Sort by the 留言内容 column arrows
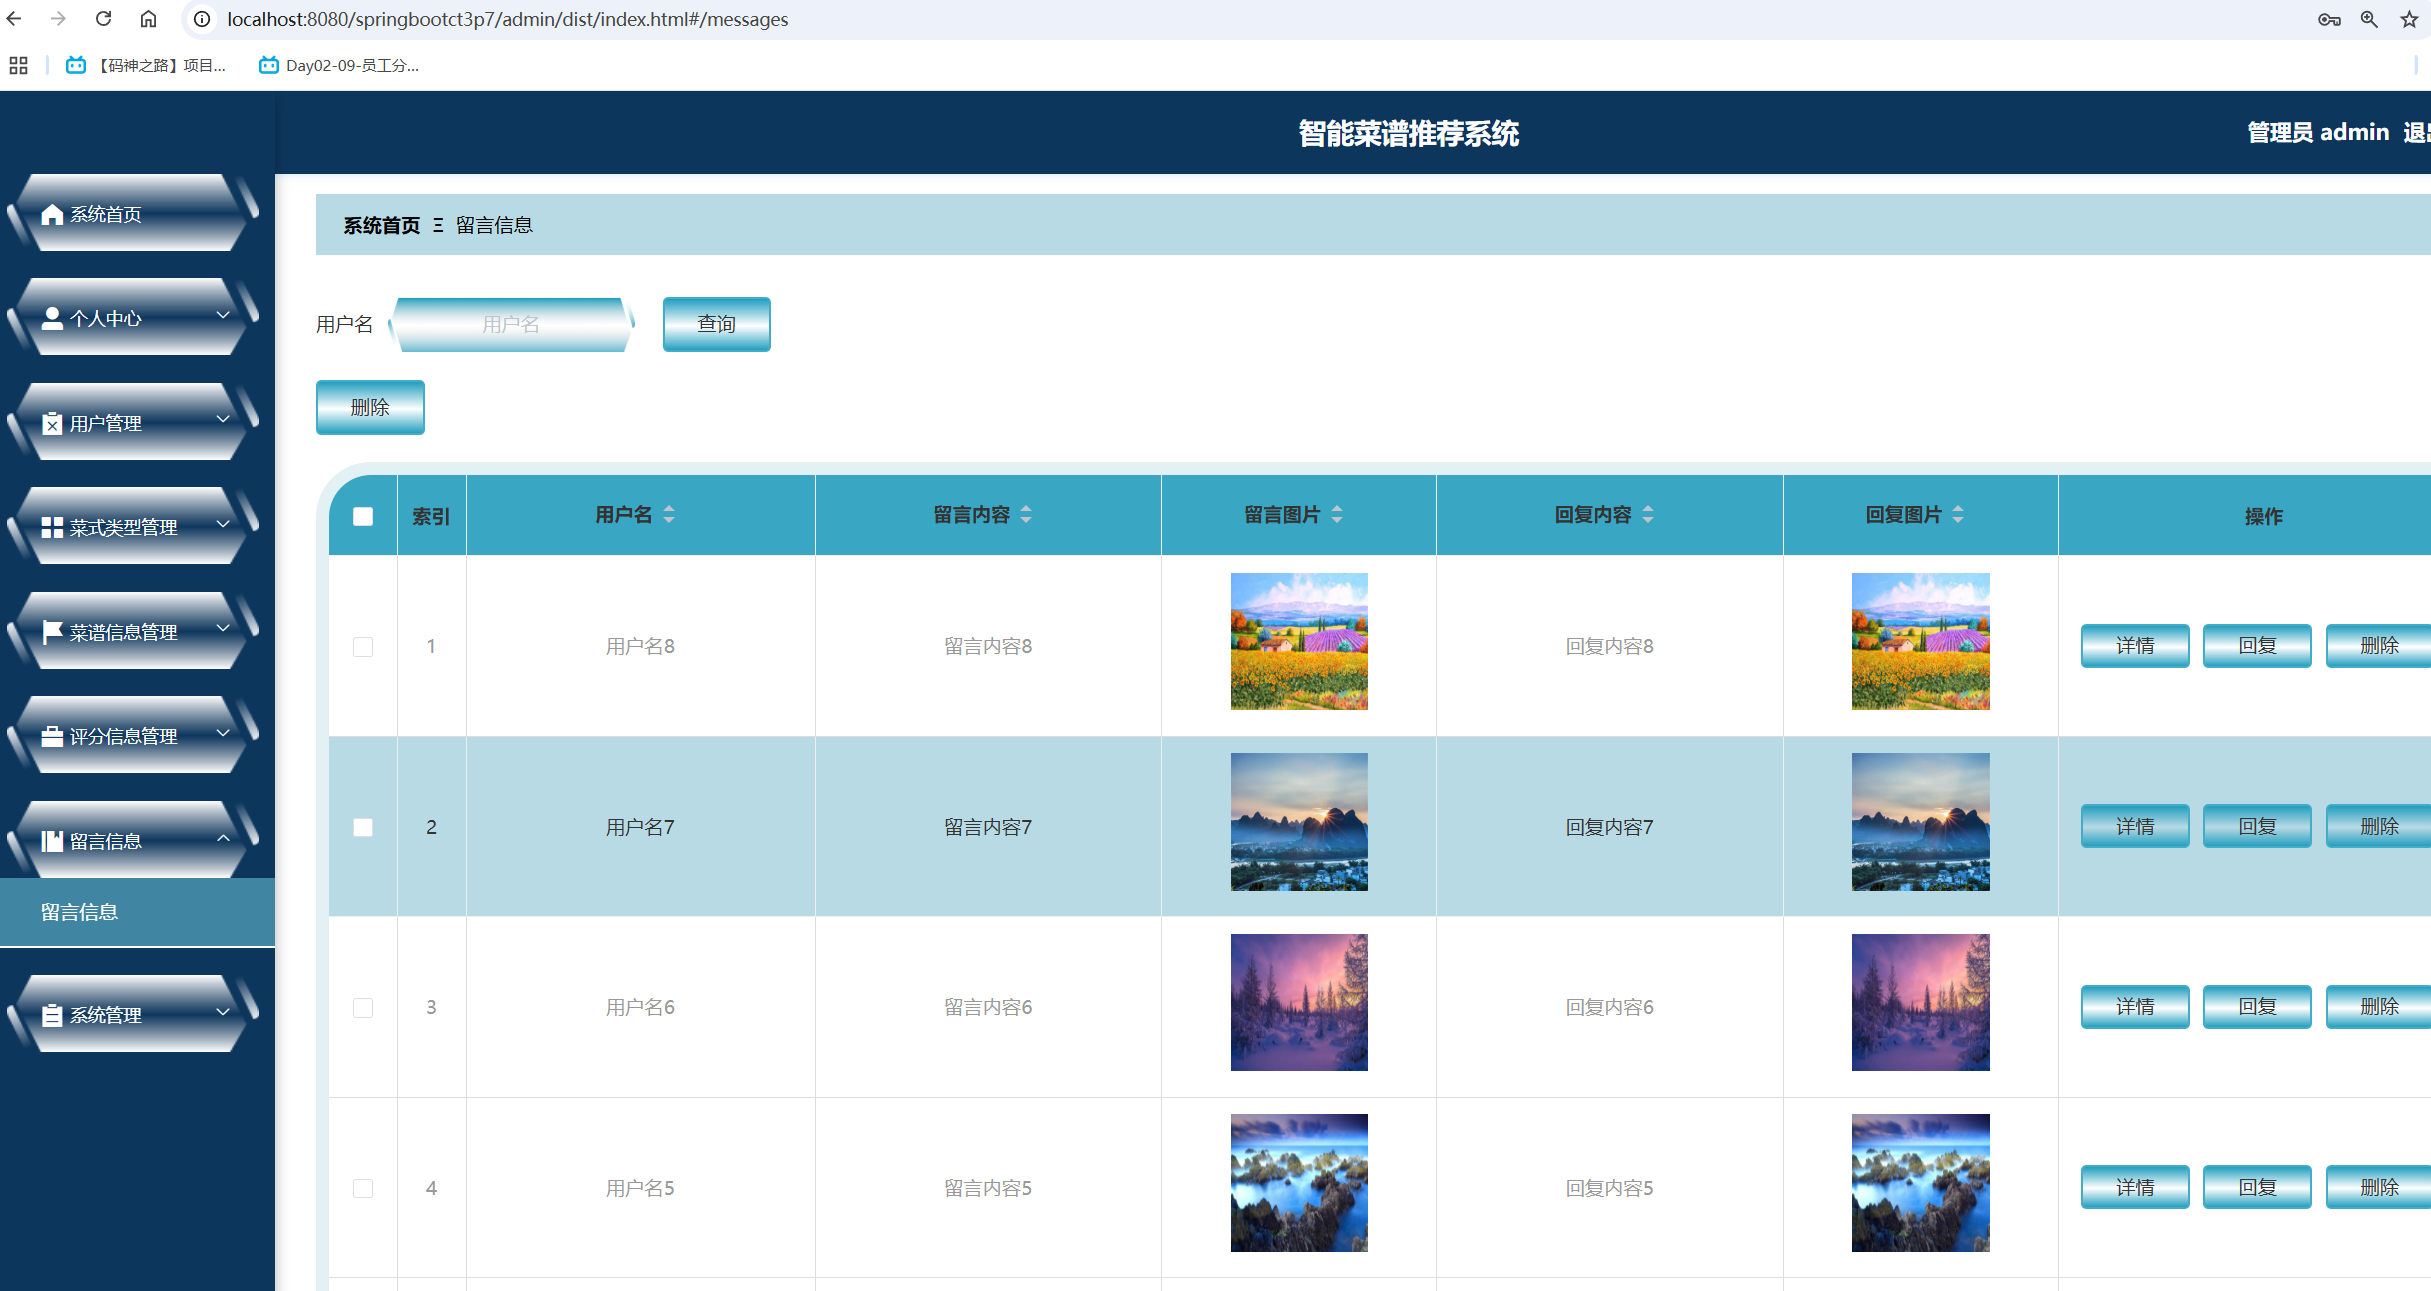The image size is (2431, 1291). [x=1026, y=515]
